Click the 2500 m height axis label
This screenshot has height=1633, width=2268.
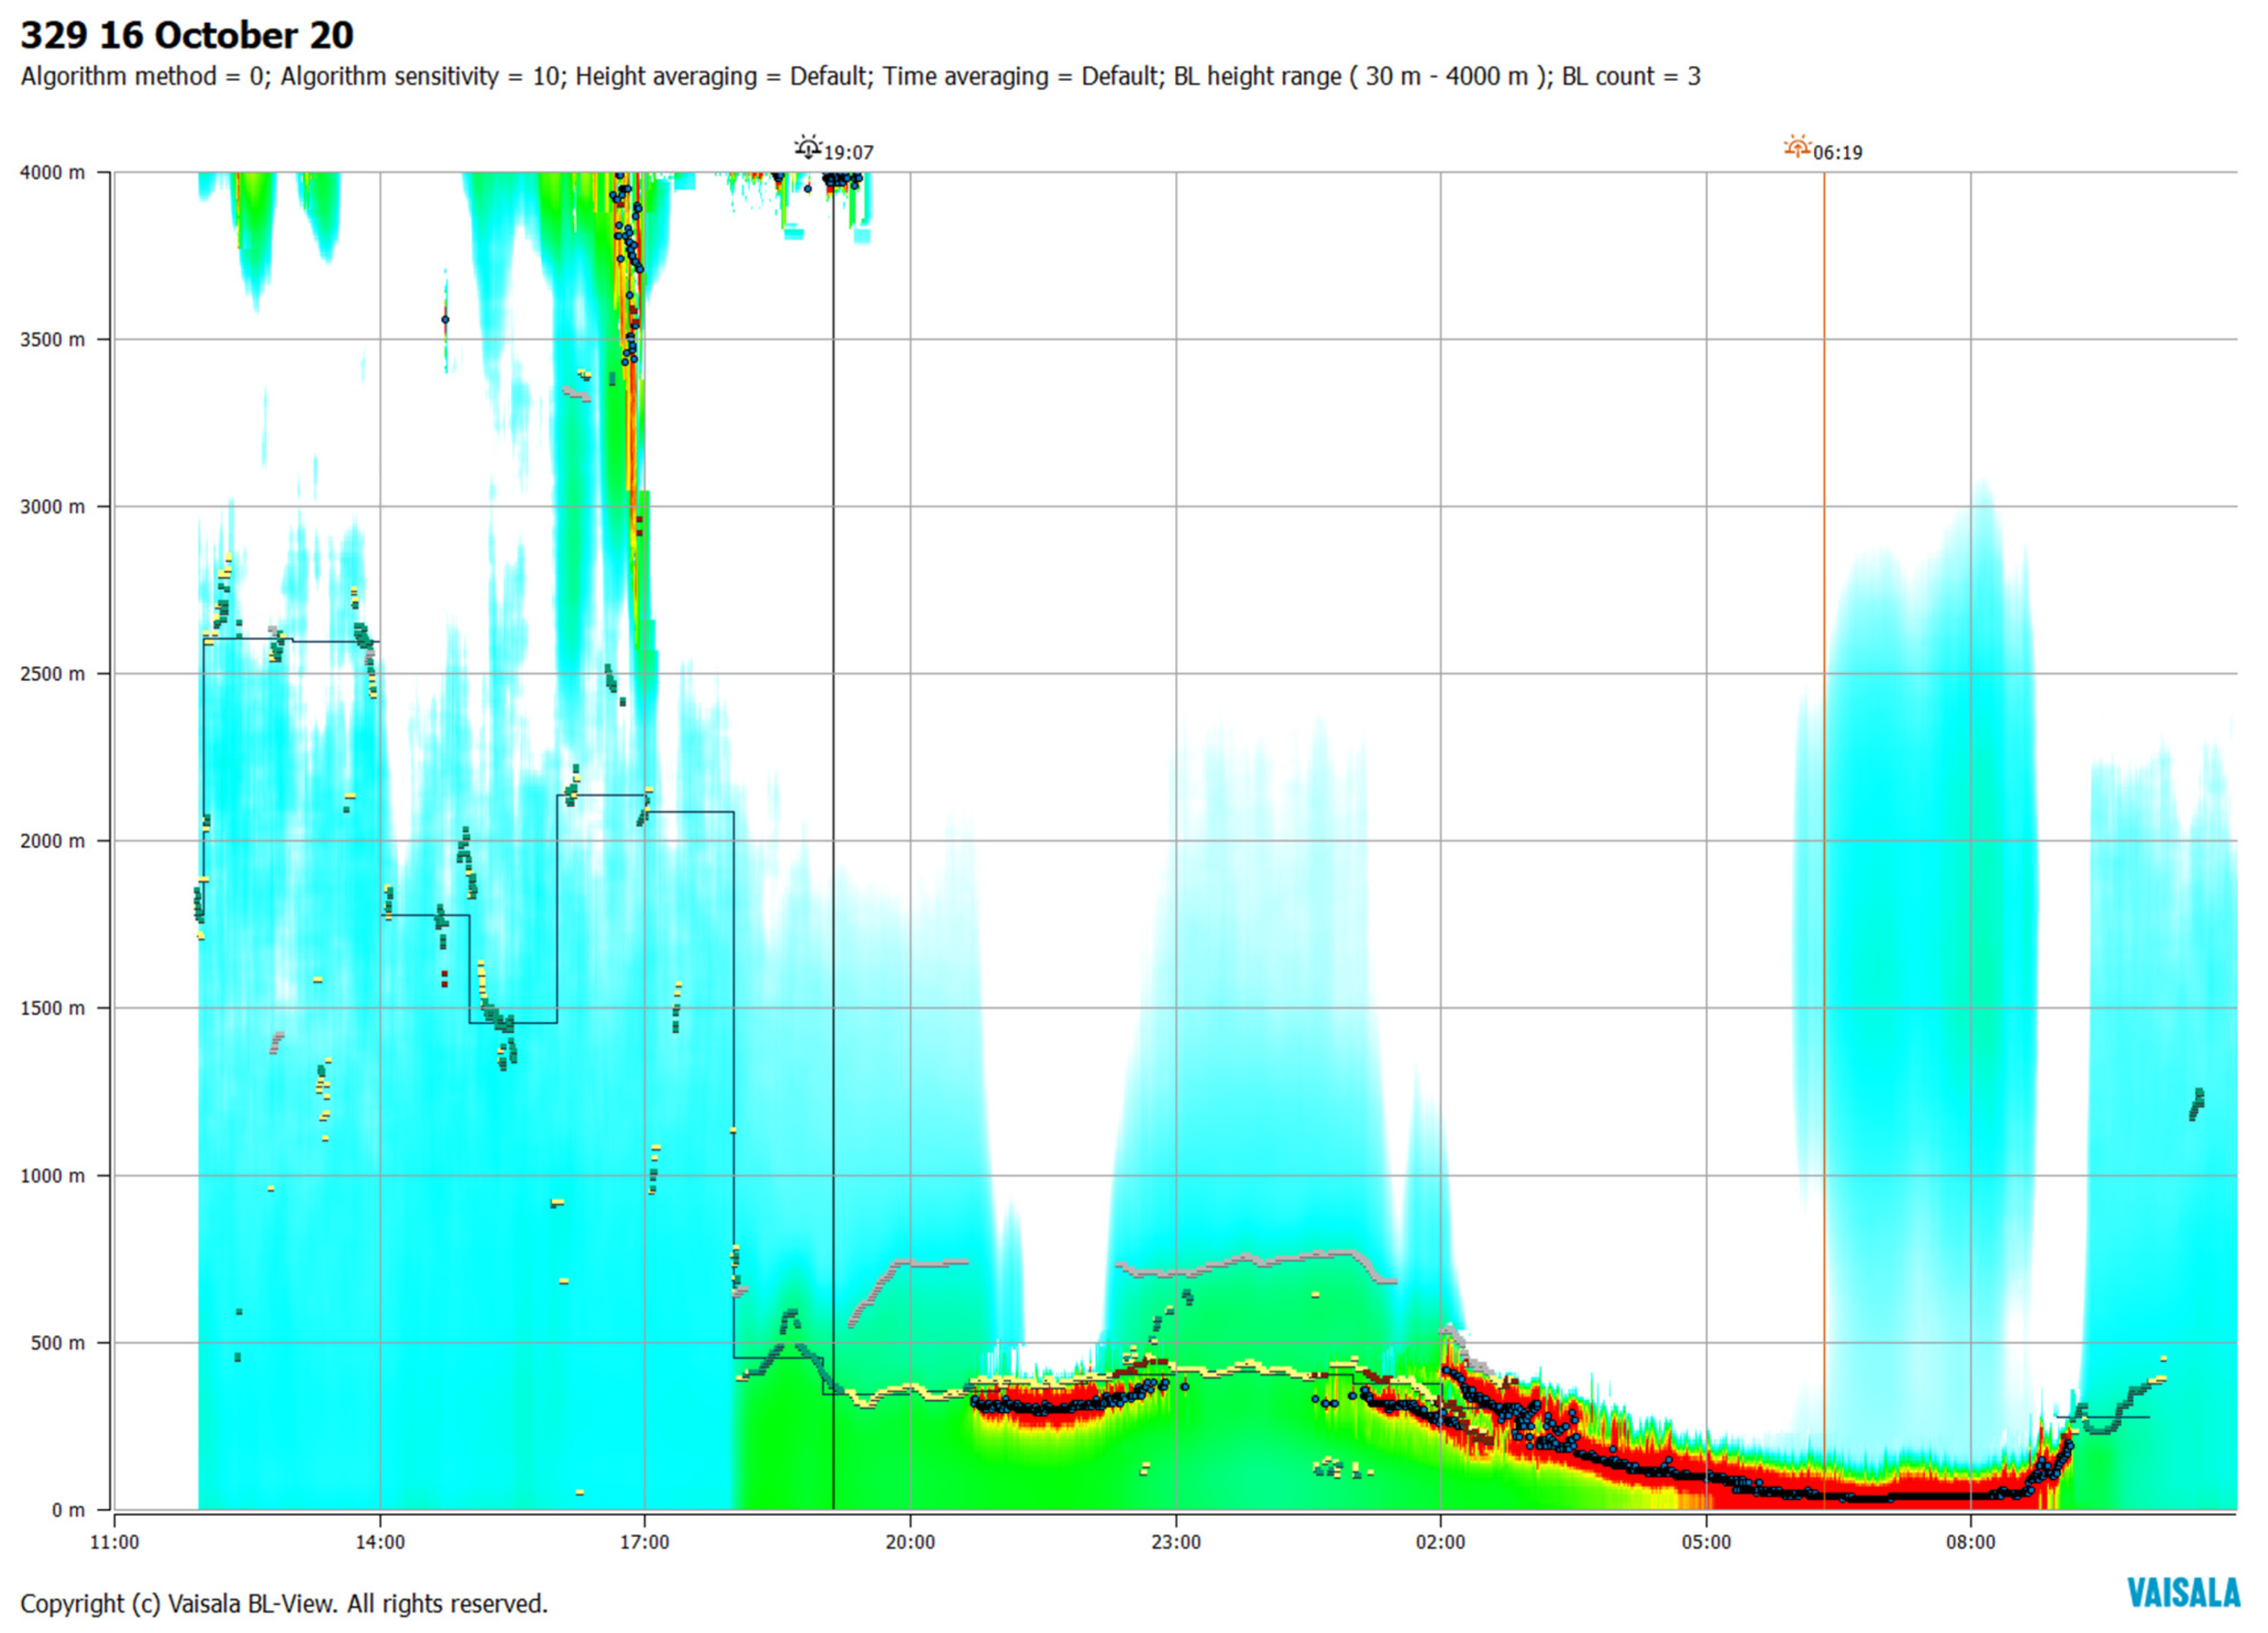point(52,674)
